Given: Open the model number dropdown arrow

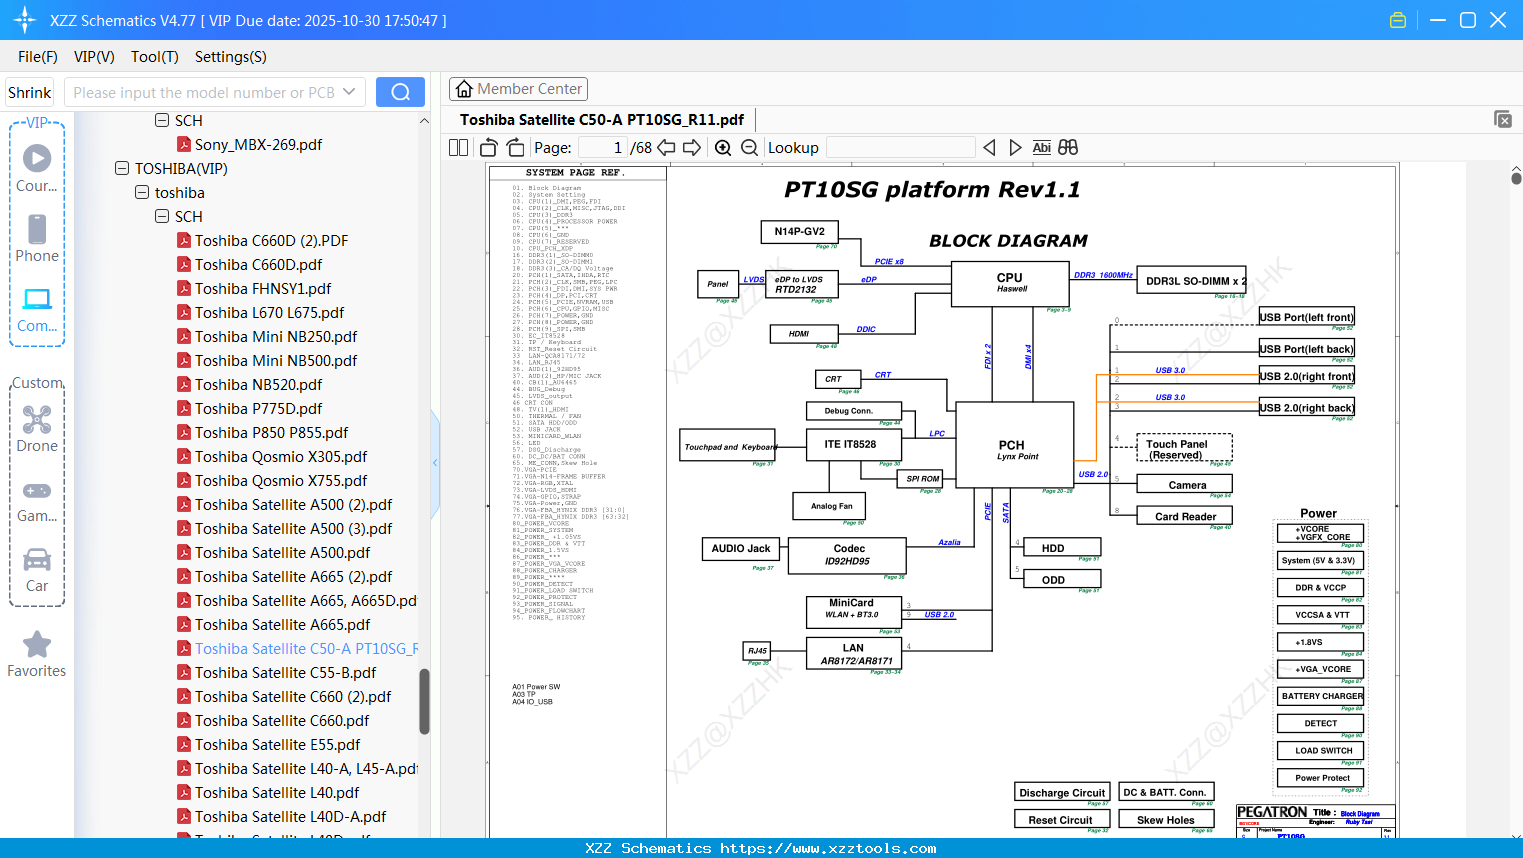Looking at the screenshot, I should point(349,92).
